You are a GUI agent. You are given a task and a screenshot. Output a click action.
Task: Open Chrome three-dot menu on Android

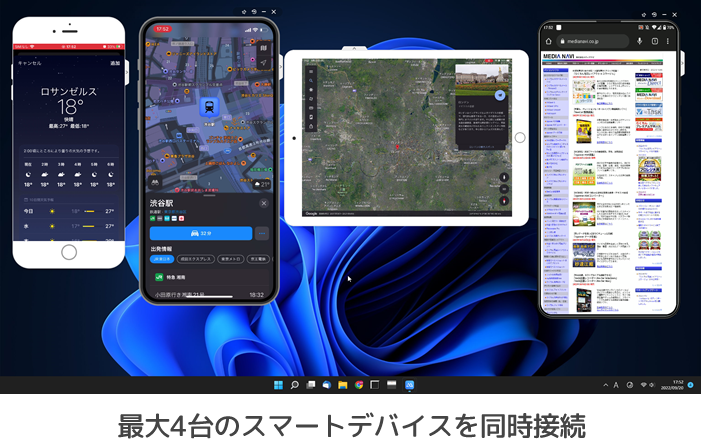tap(668, 40)
